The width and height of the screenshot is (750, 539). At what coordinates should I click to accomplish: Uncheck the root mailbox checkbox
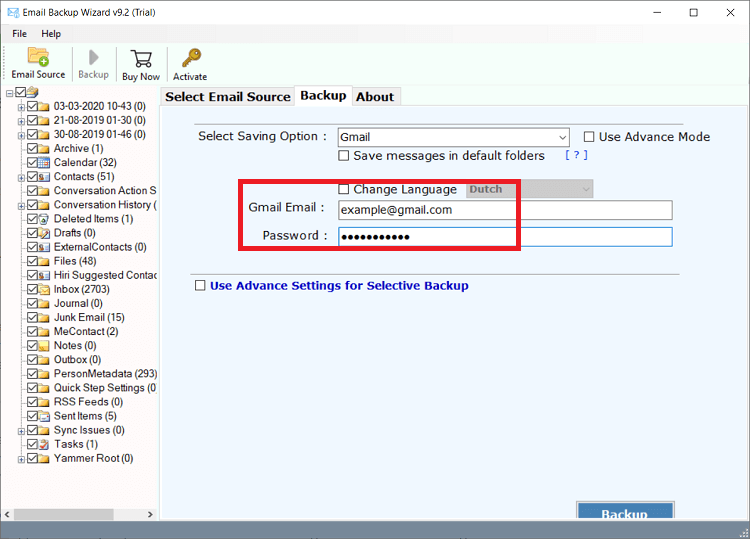21,92
